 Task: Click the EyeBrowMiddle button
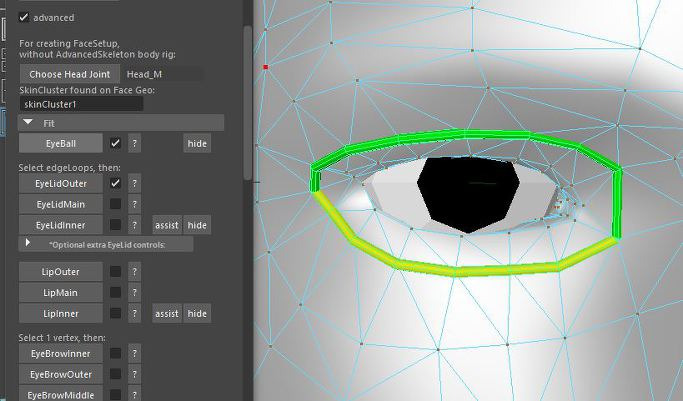point(61,394)
